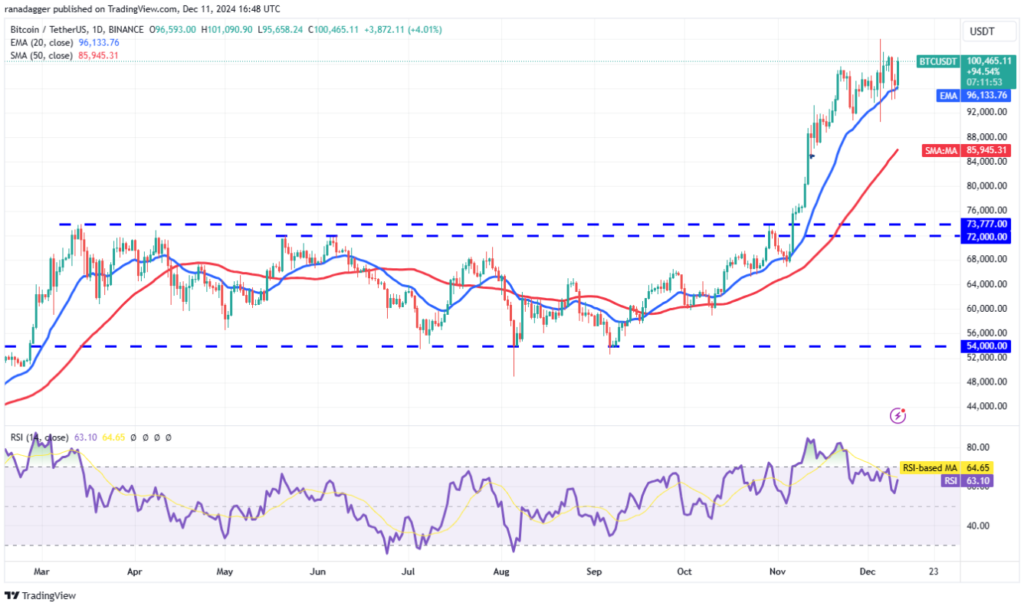The width and height of the screenshot is (1024, 606).
Task: Click the purple lightning bolt icon
Action: [898, 415]
